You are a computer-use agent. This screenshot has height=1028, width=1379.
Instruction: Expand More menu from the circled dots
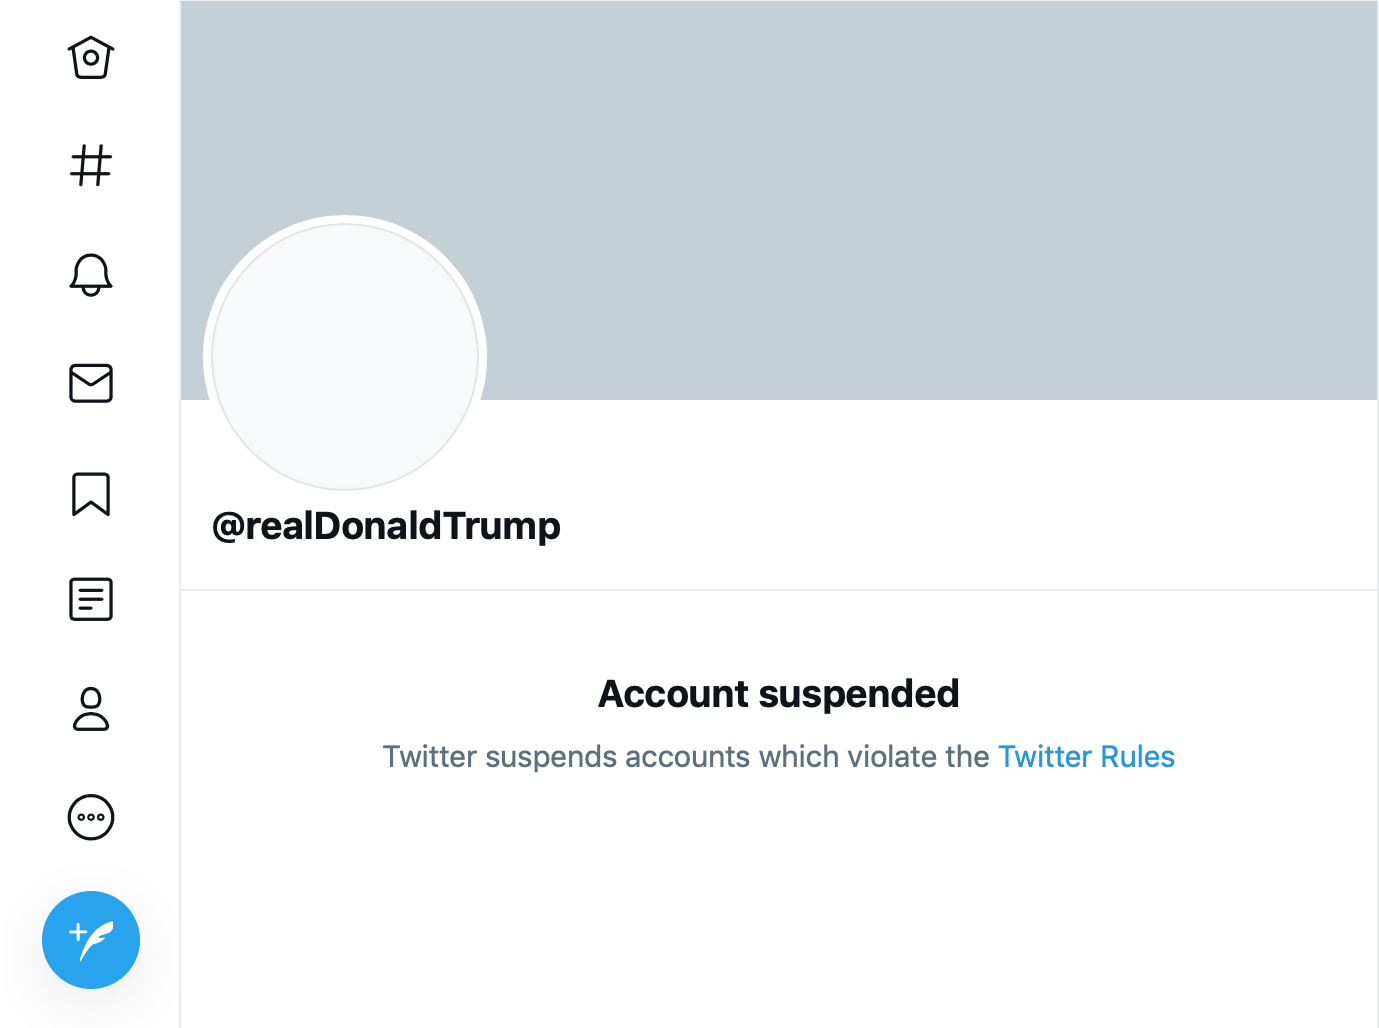click(91, 817)
